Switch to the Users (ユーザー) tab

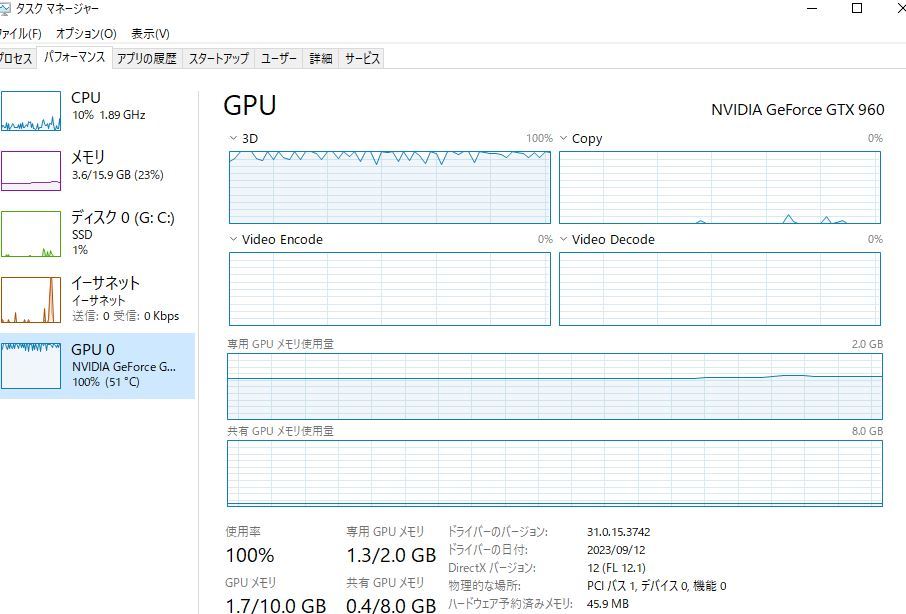(x=279, y=59)
